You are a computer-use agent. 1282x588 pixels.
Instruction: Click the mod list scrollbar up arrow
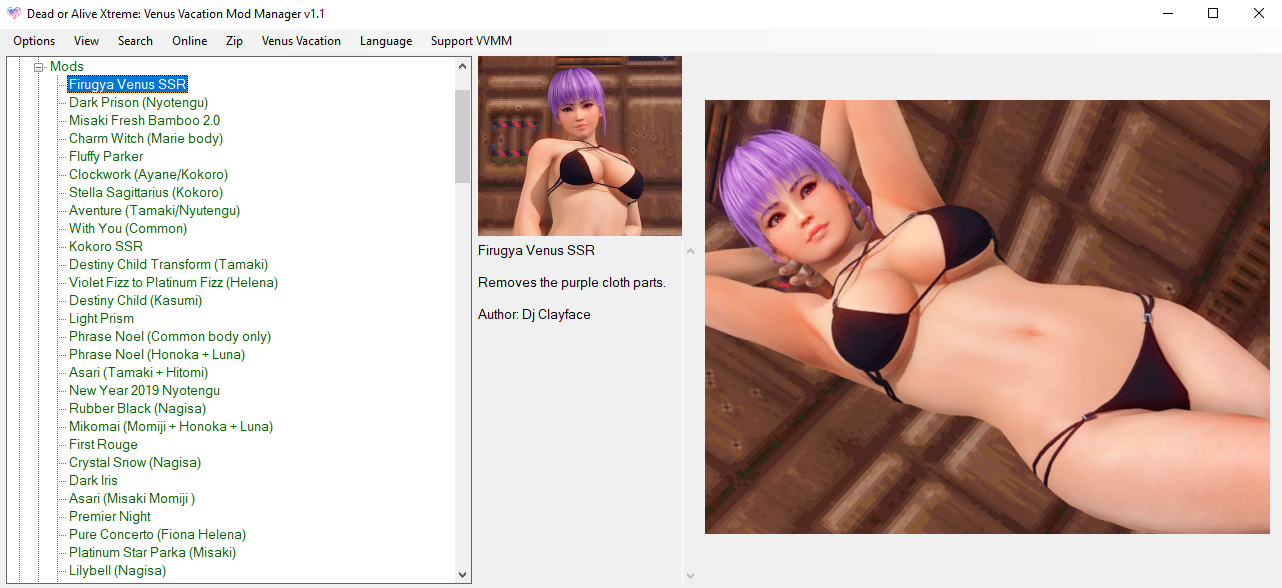[462, 66]
